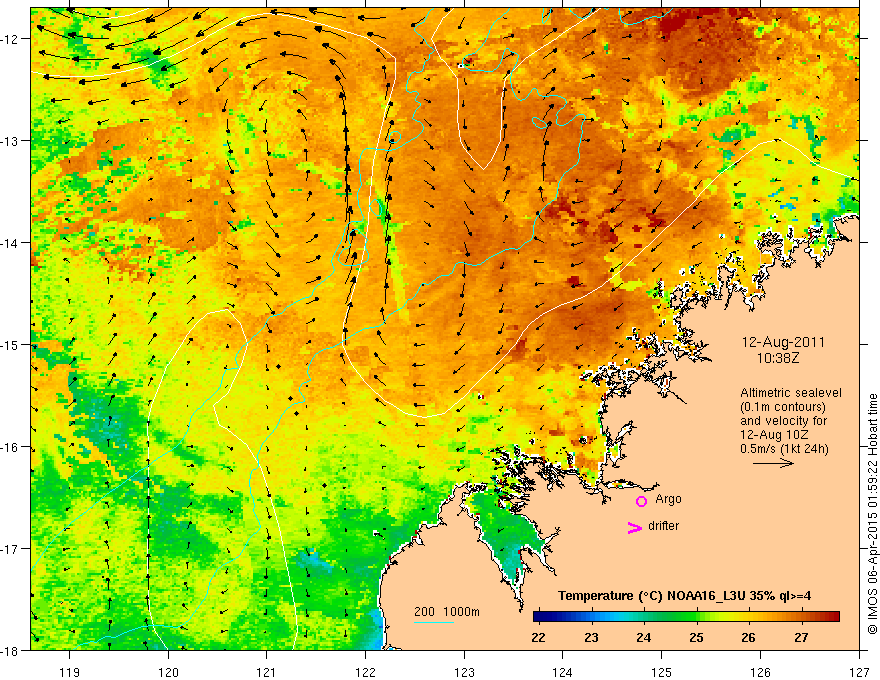This screenshot has width=880, height=680.
Task: Click the magenta drifter arrowhead legend marker
Action: click(x=634, y=527)
